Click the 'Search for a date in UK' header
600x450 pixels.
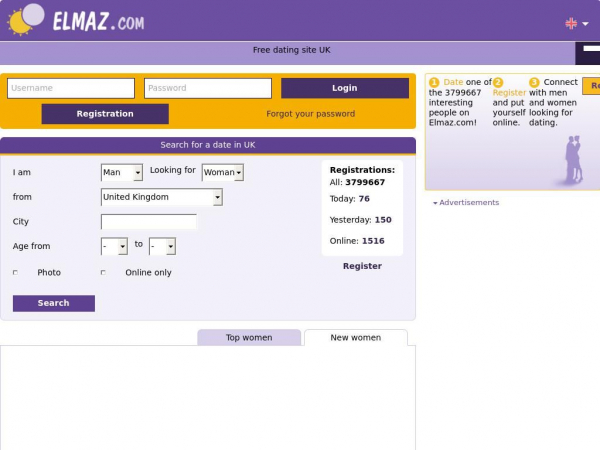(x=208, y=145)
